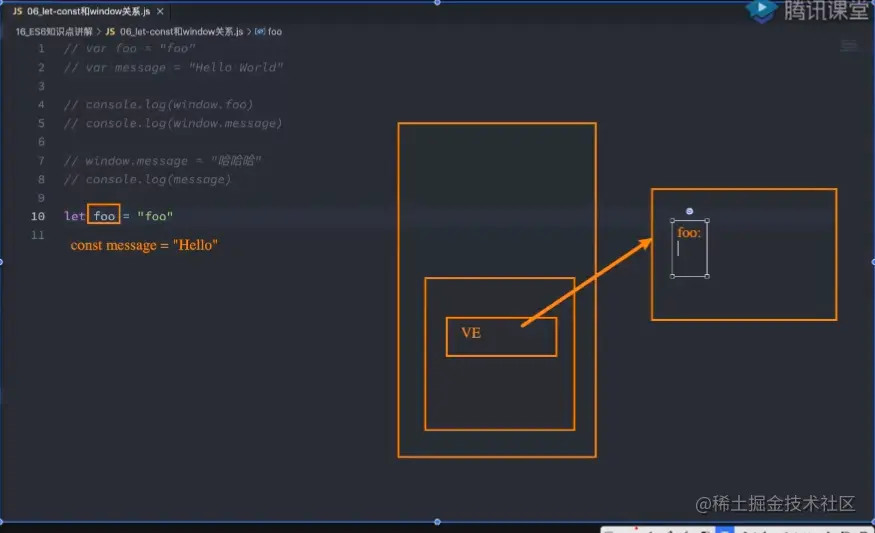Image resolution: width=875 pixels, height=533 pixels.
Task: Click the comment // console.log(message)
Action: (147, 180)
